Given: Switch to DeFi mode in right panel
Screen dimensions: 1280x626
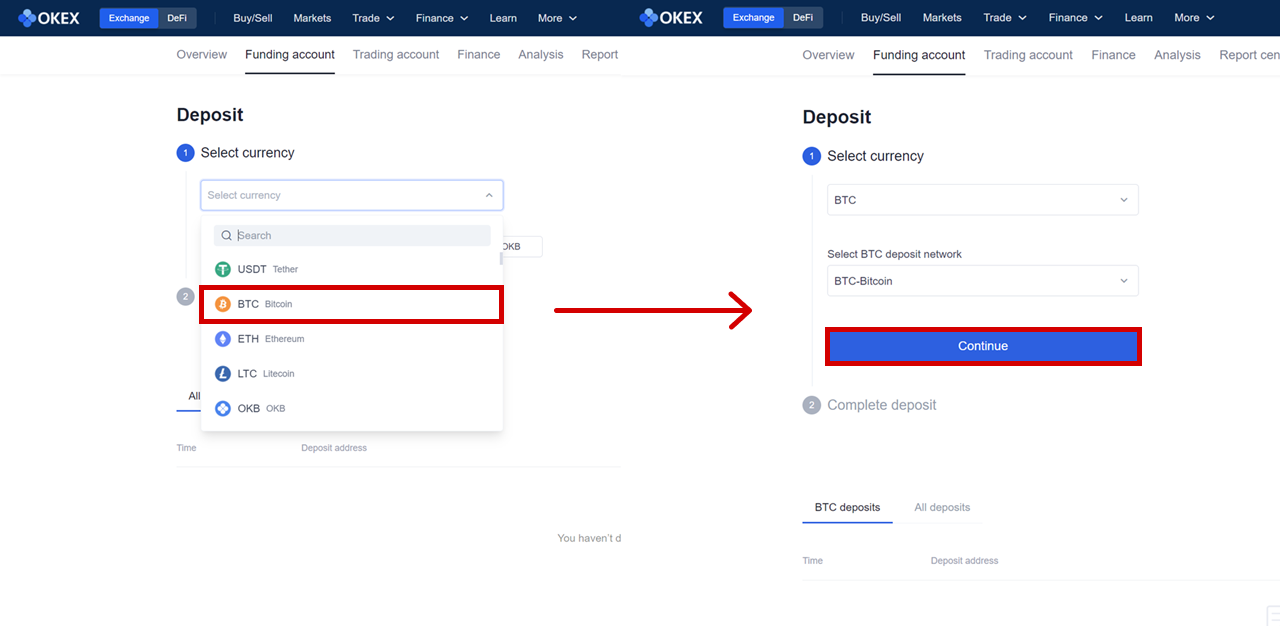Looking at the screenshot, I should pos(802,18).
